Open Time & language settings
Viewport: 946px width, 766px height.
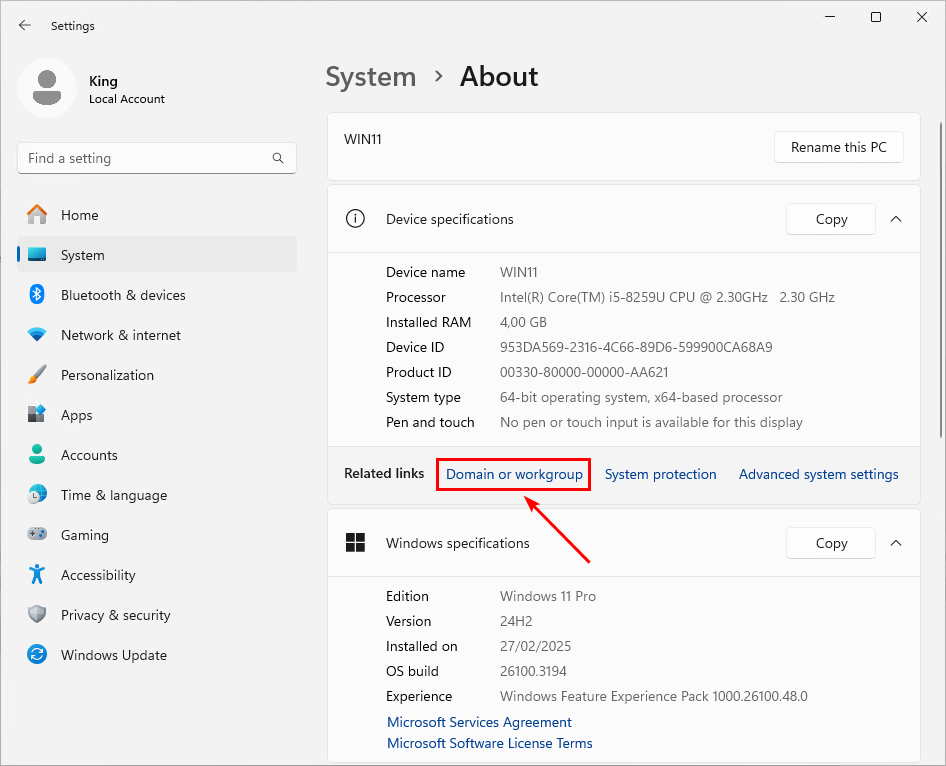(113, 495)
